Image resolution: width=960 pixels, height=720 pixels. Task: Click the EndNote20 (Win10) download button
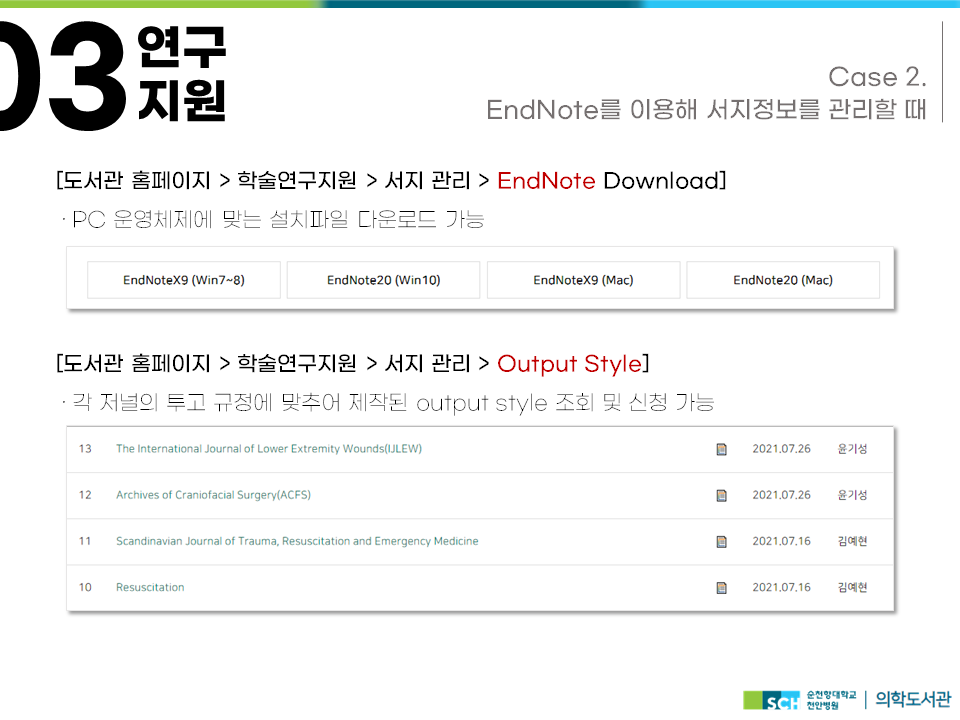point(383,280)
